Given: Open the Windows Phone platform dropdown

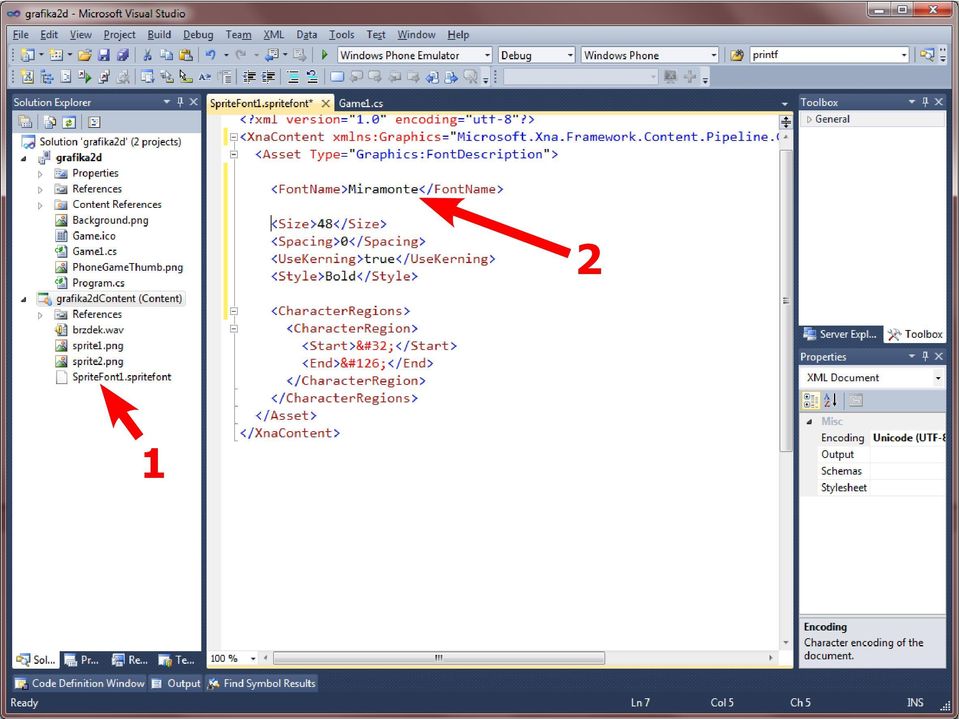Looking at the screenshot, I should [713, 55].
